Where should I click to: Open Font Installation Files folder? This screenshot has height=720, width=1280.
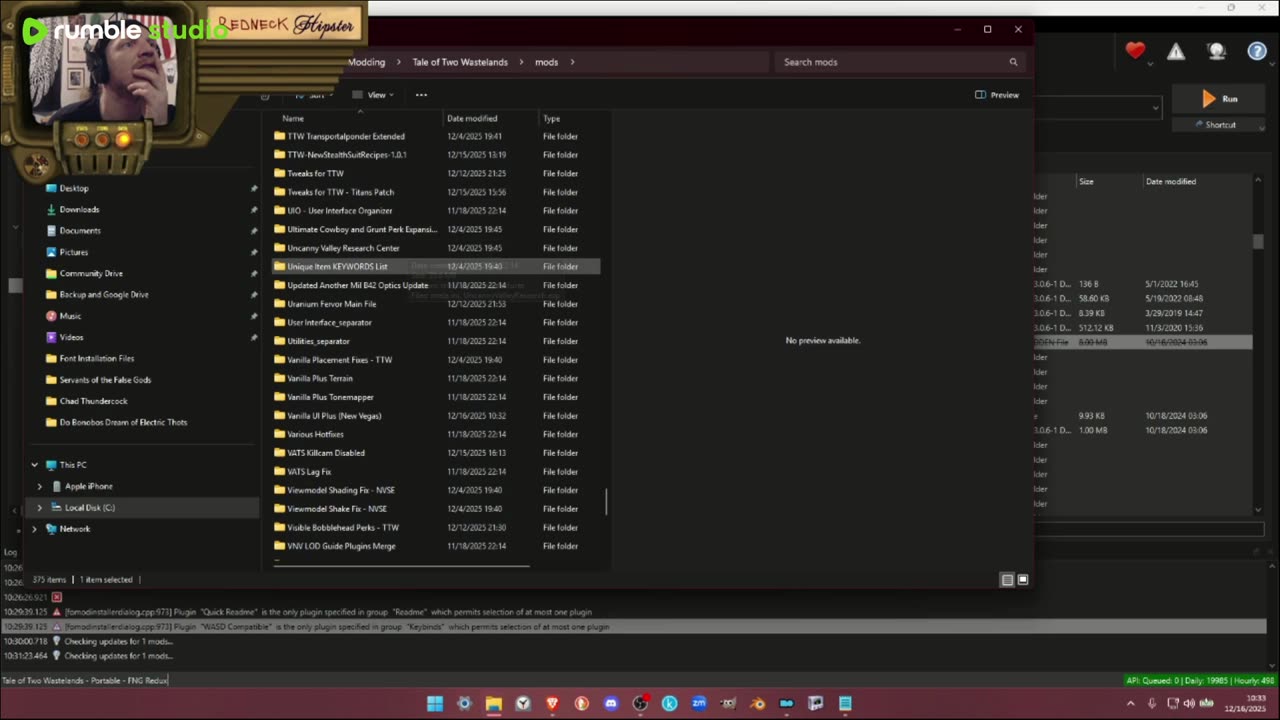96,358
